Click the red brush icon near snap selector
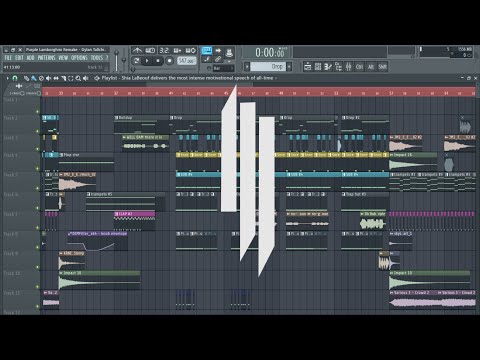This screenshot has height=360, width=480. tap(207, 59)
